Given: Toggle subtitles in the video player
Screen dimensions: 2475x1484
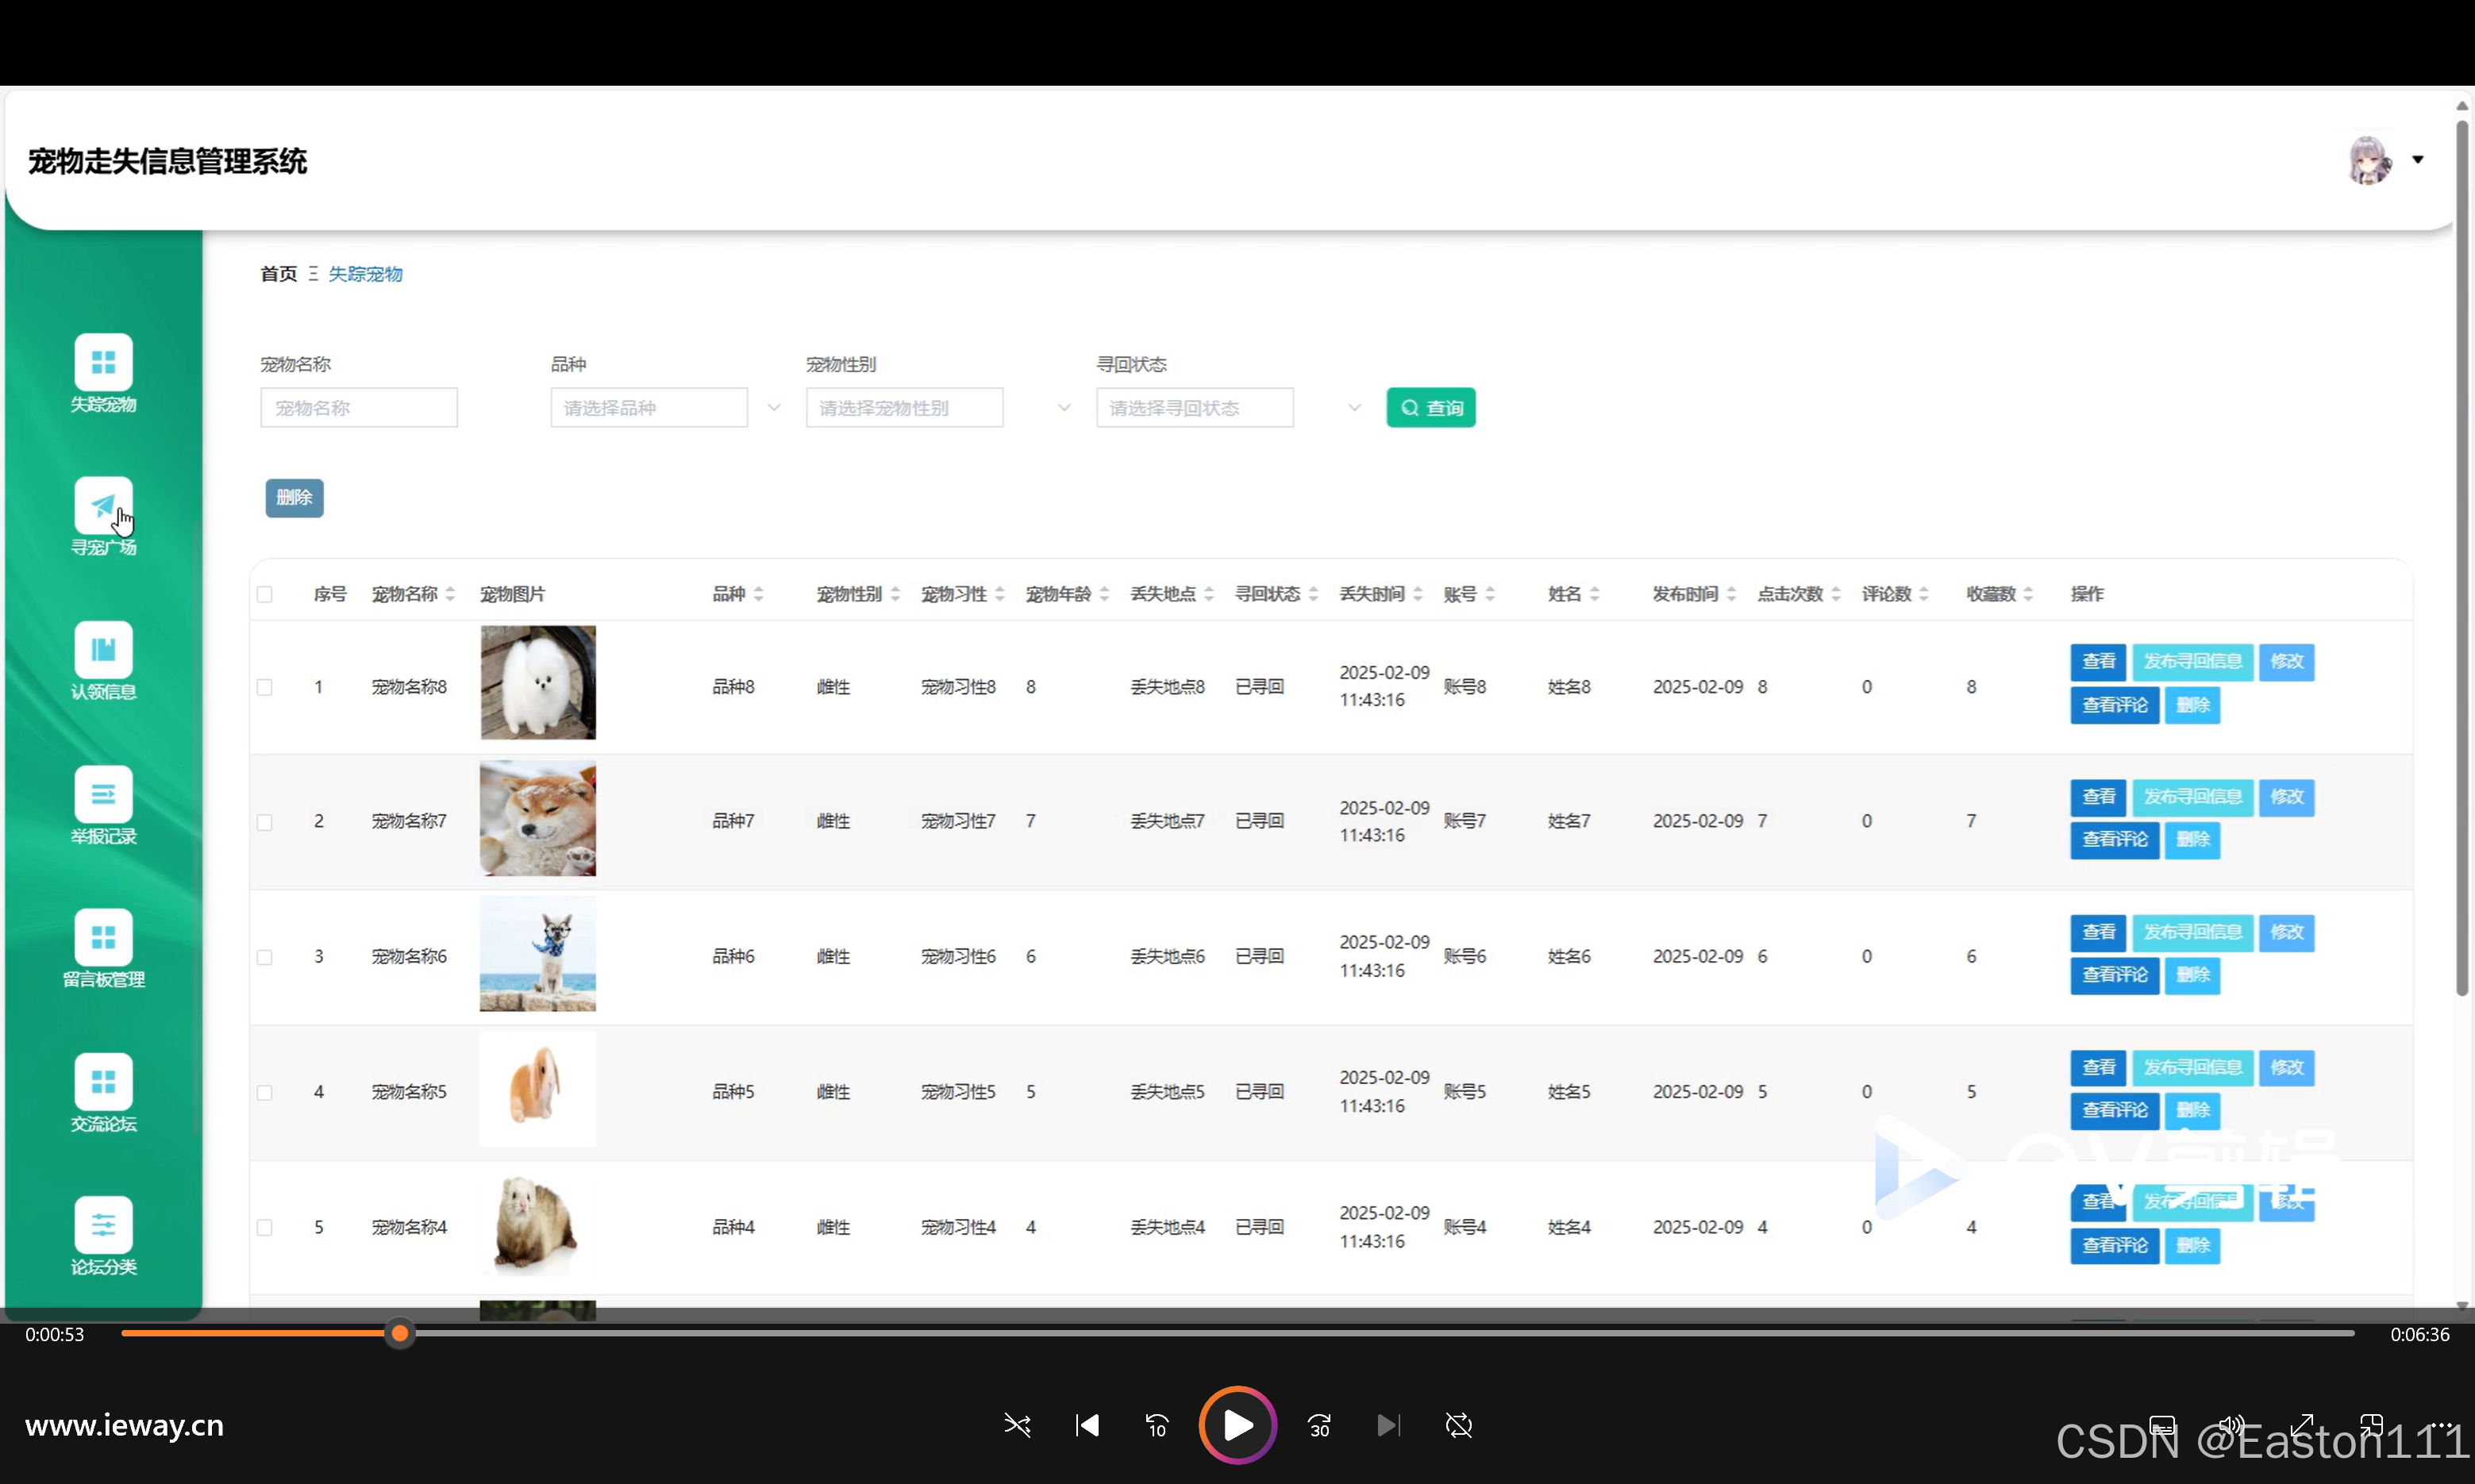Looking at the screenshot, I should tap(2162, 1425).
